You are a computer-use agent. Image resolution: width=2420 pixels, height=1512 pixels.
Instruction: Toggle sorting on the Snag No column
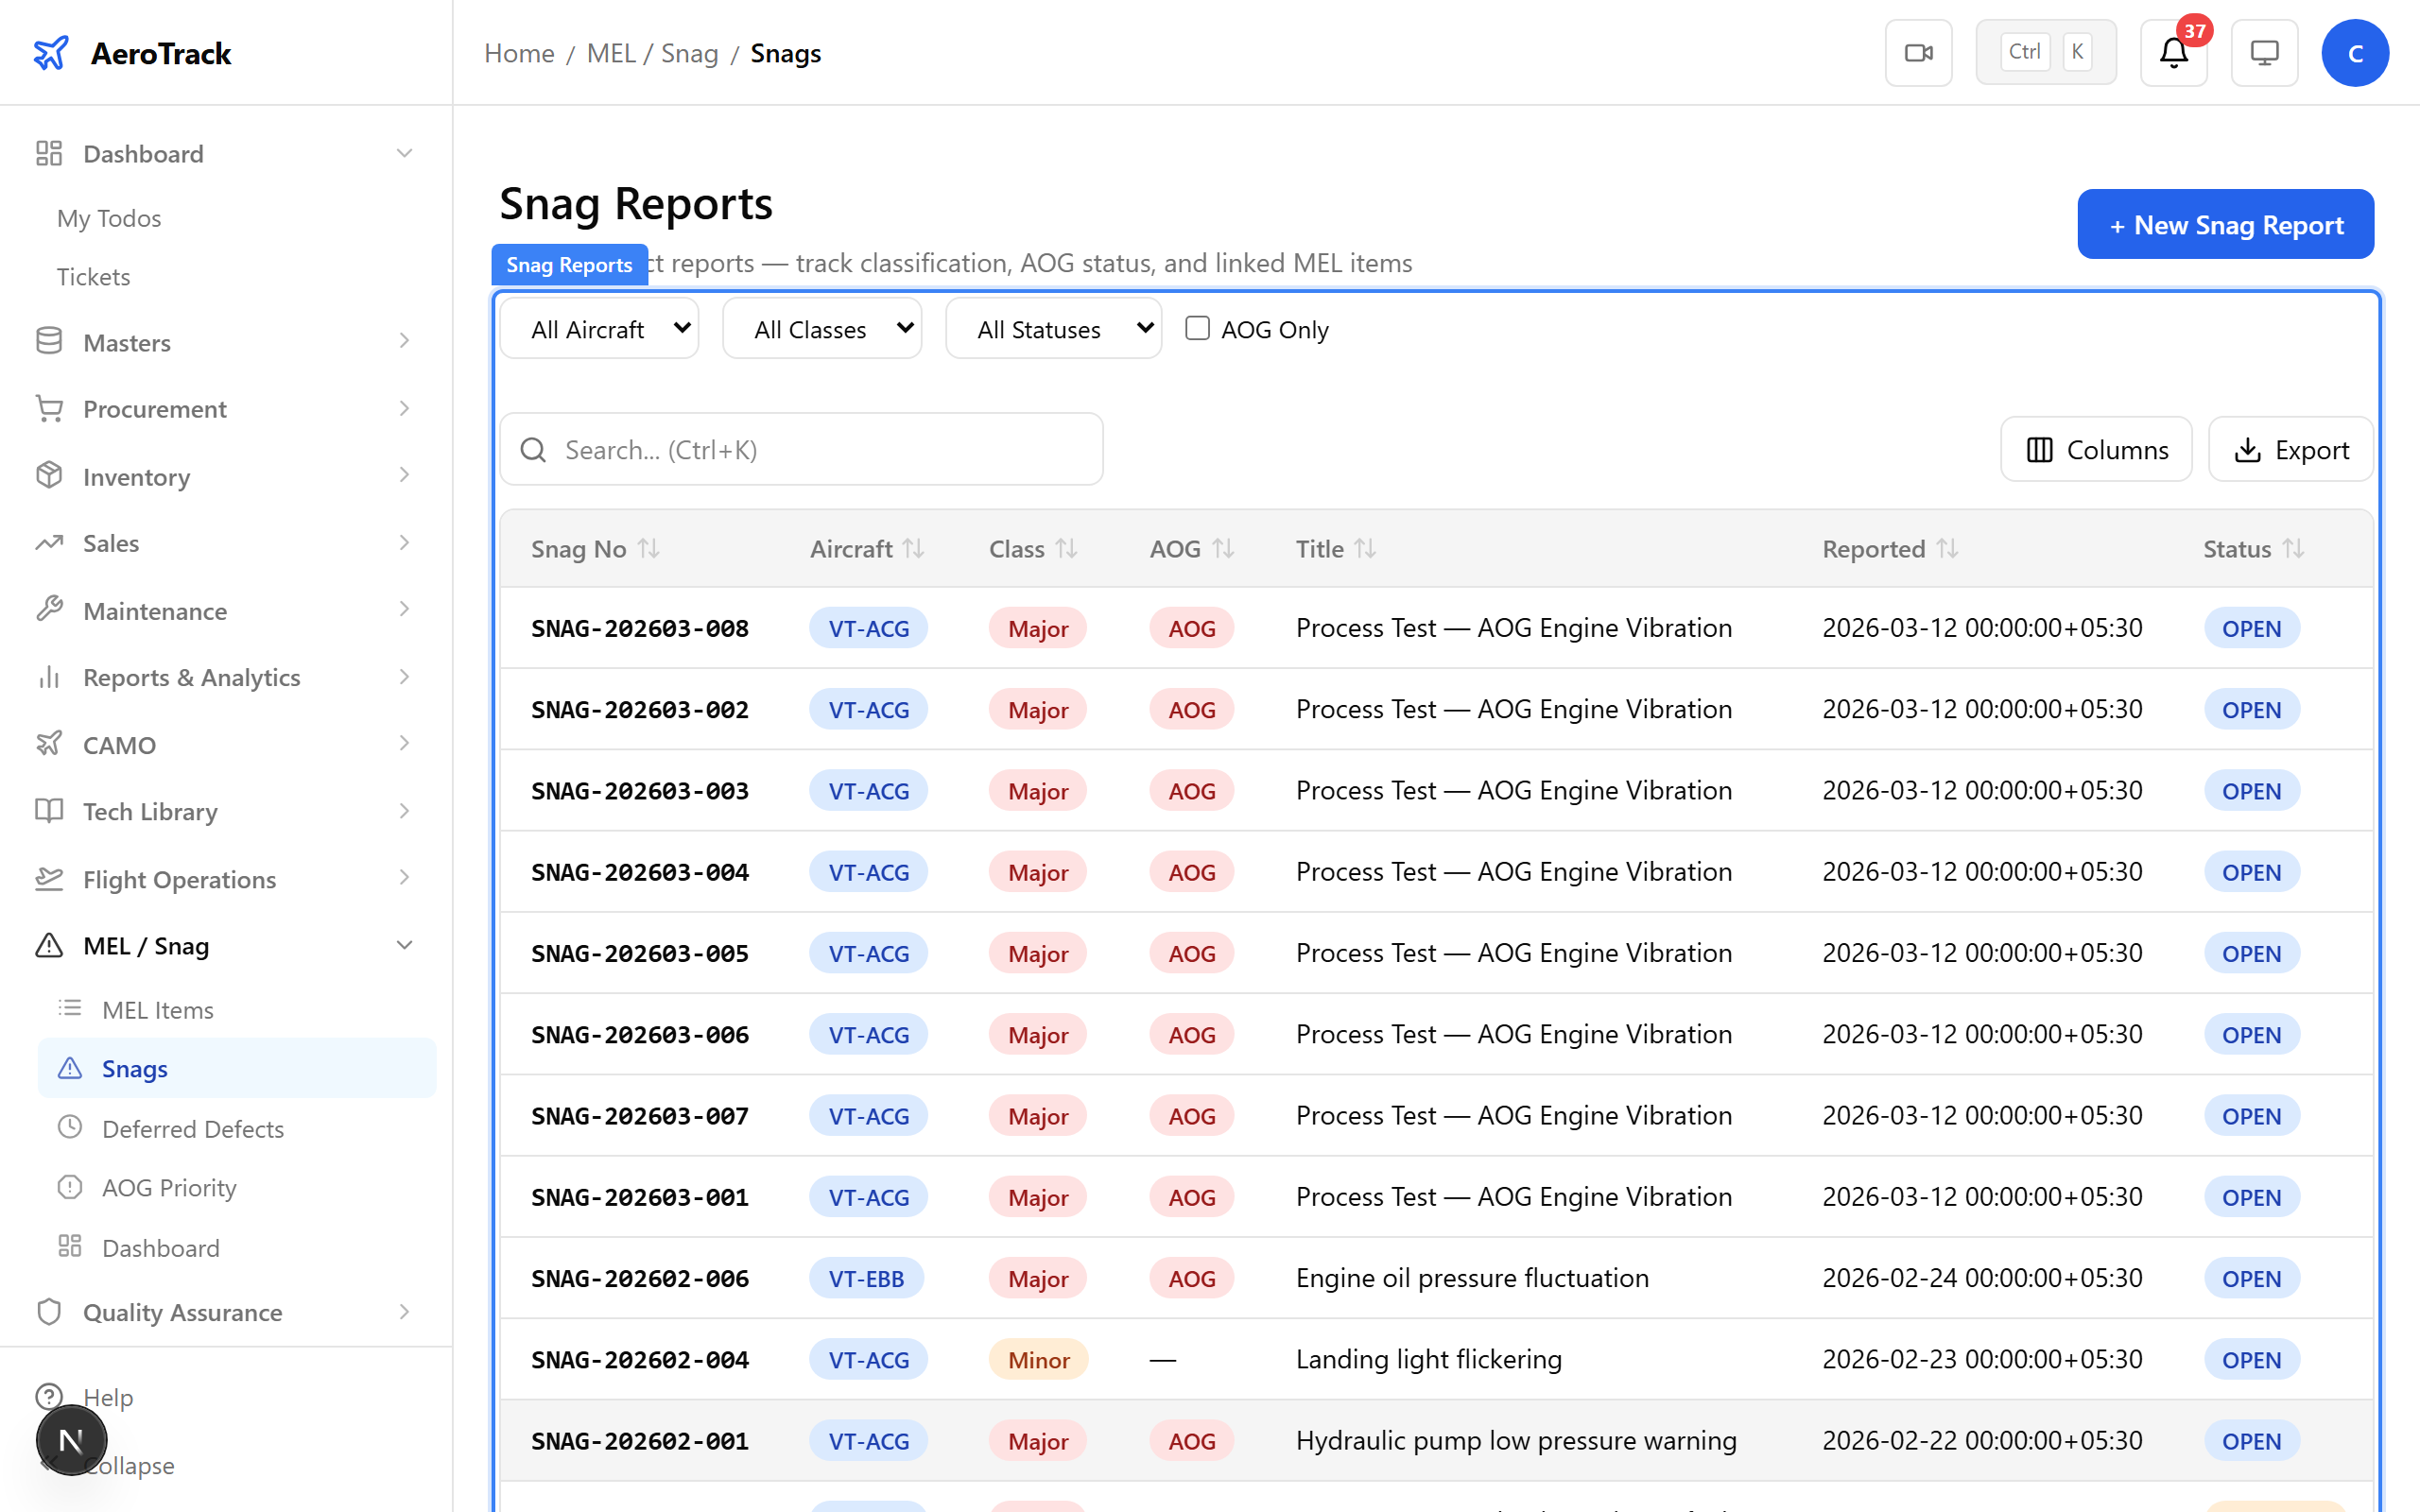[x=650, y=548]
